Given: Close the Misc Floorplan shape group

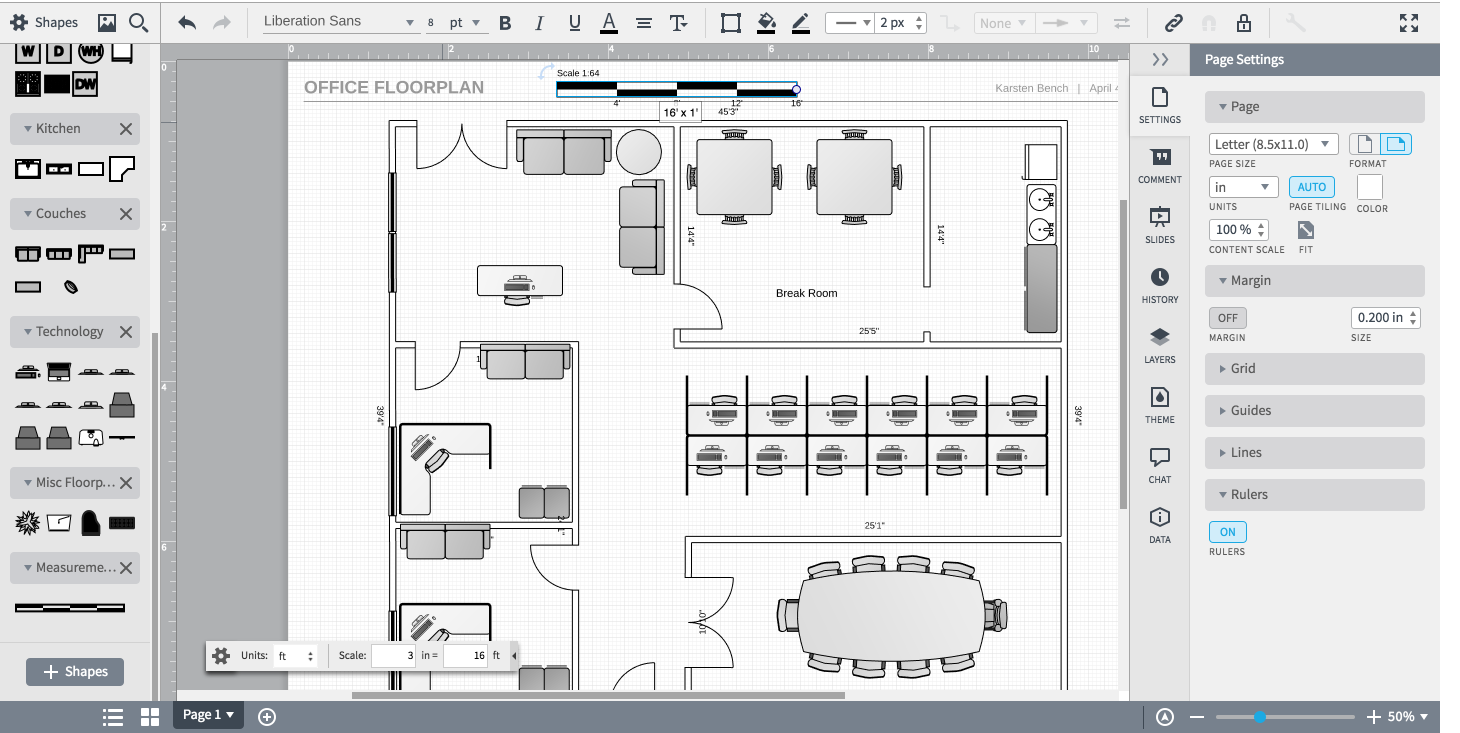Looking at the screenshot, I should [x=126, y=482].
